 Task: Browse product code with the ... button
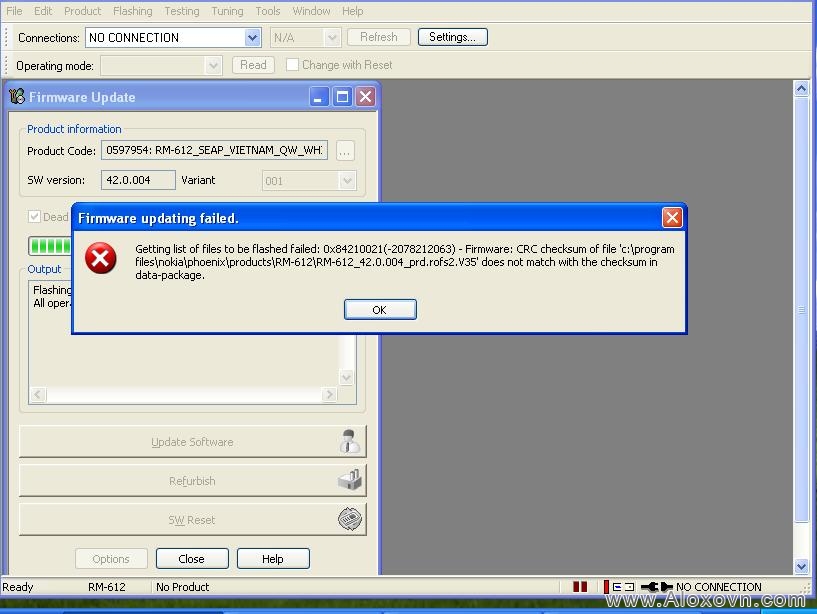[x=345, y=151]
